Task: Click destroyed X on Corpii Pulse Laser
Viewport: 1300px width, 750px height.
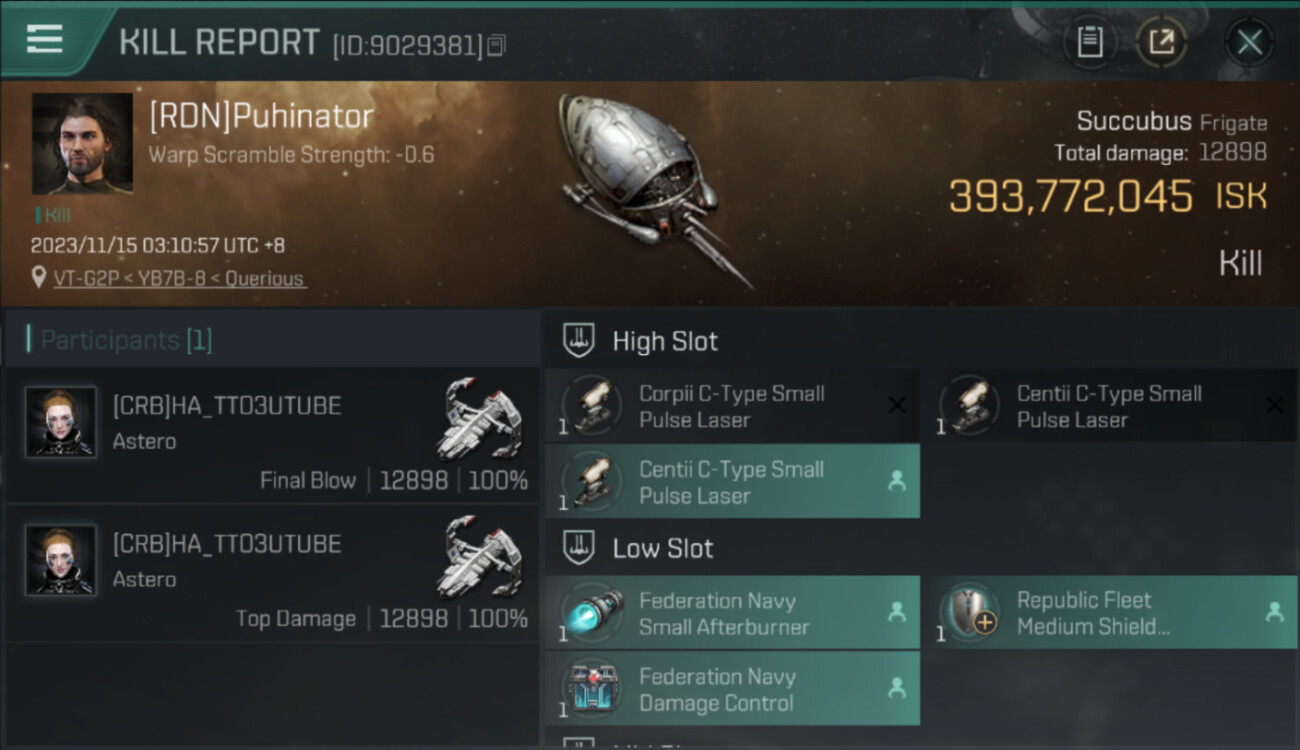Action: click(897, 405)
